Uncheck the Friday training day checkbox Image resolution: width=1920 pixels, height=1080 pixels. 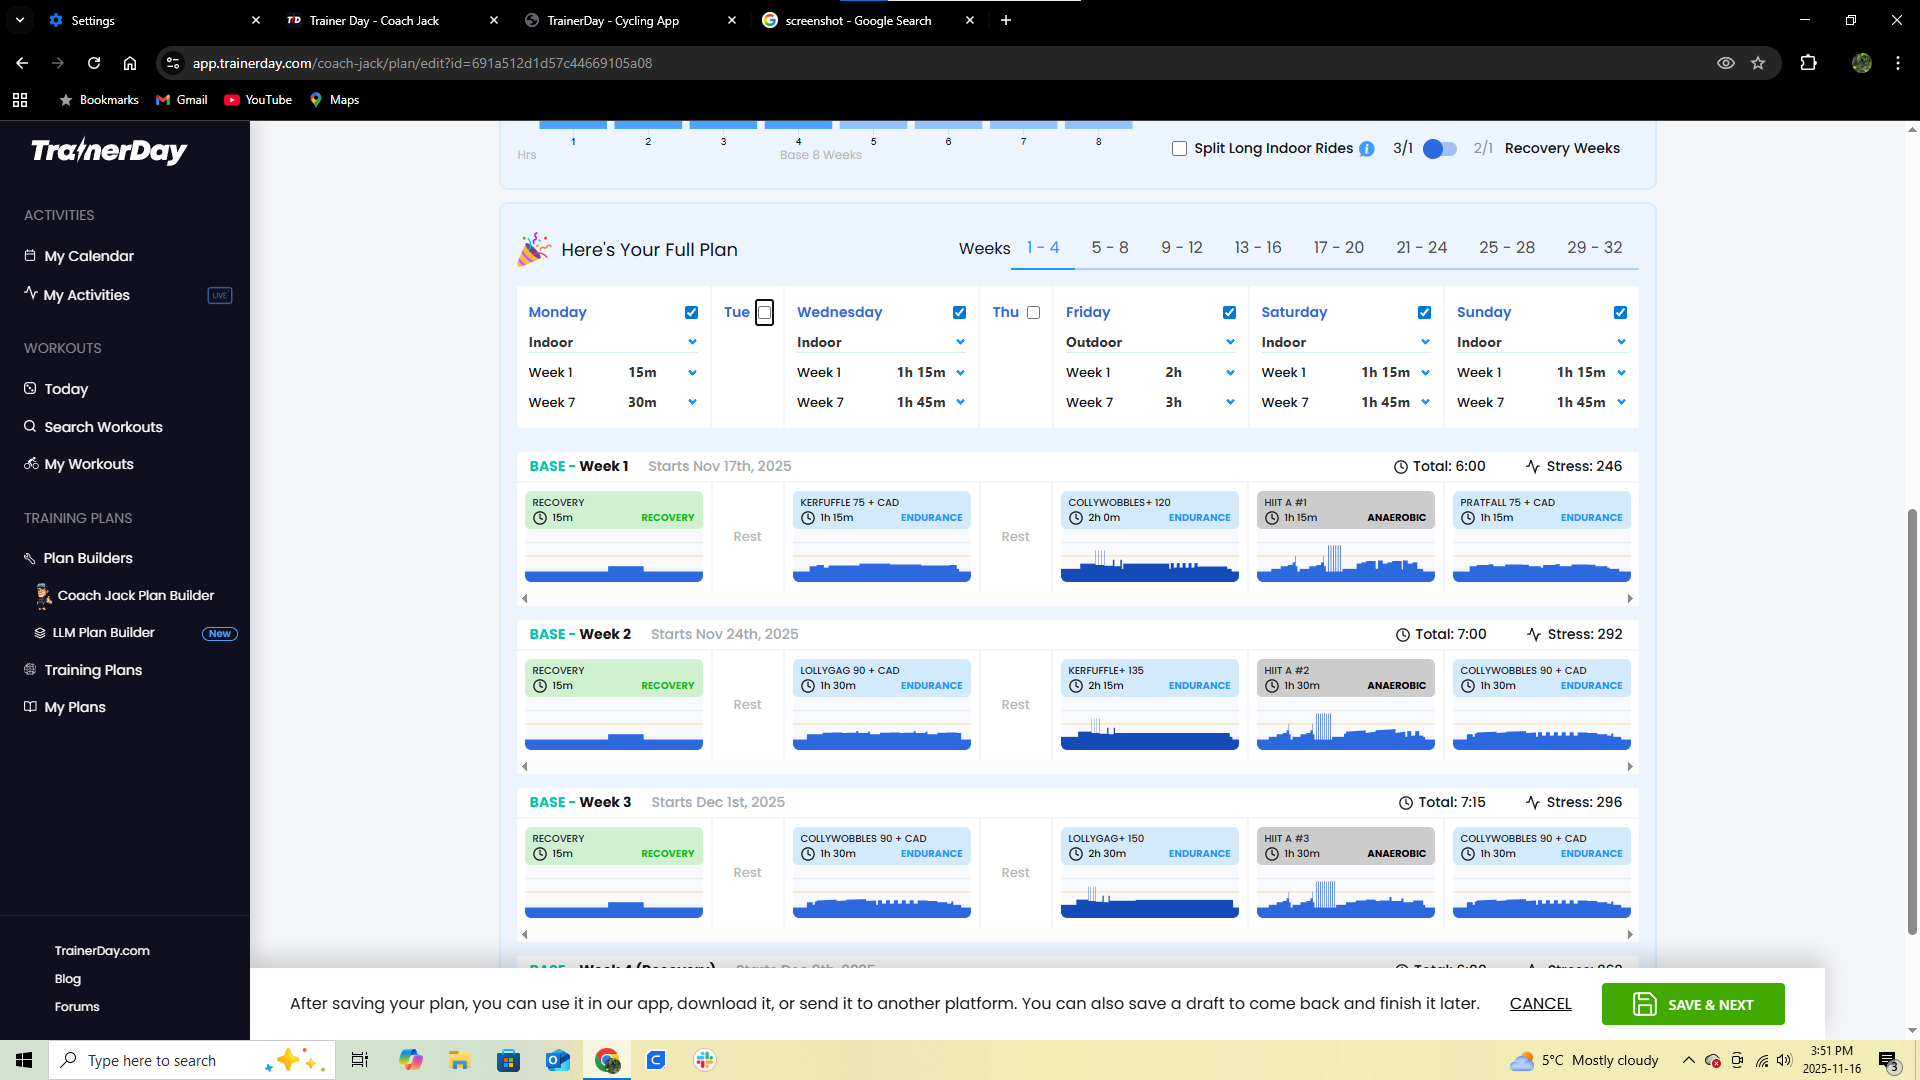pyautogui.click(x=1229, y=313)
